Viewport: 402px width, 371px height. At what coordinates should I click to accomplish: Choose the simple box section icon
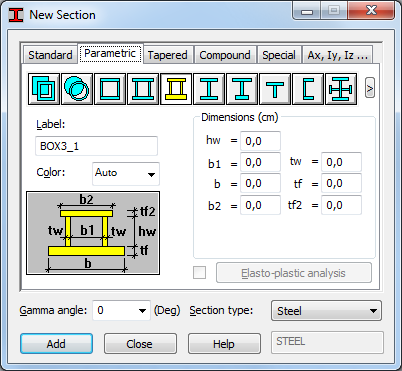[110, 89]
